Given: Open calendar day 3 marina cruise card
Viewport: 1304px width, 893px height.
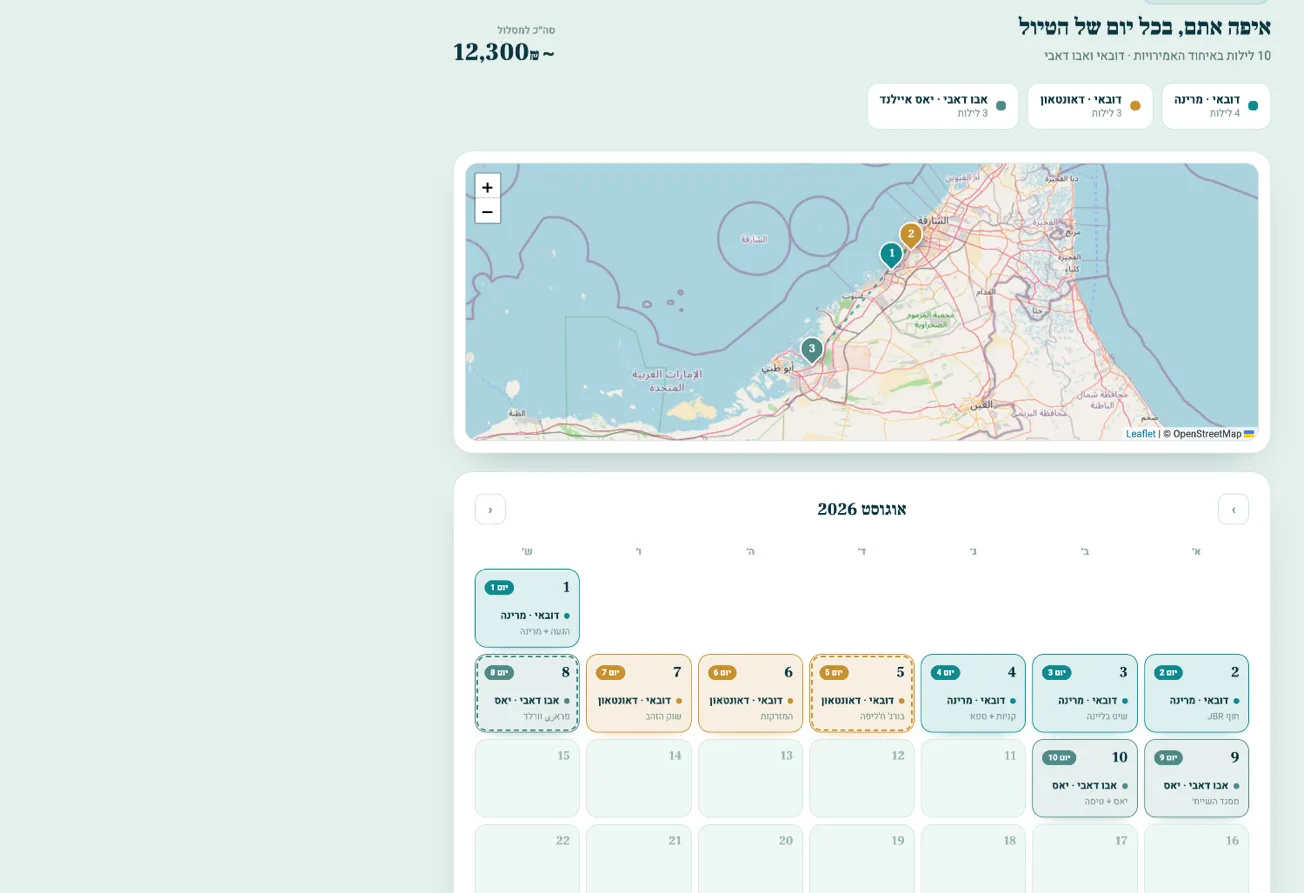Looking at the screenshot, I should (x=1085, y=693).
